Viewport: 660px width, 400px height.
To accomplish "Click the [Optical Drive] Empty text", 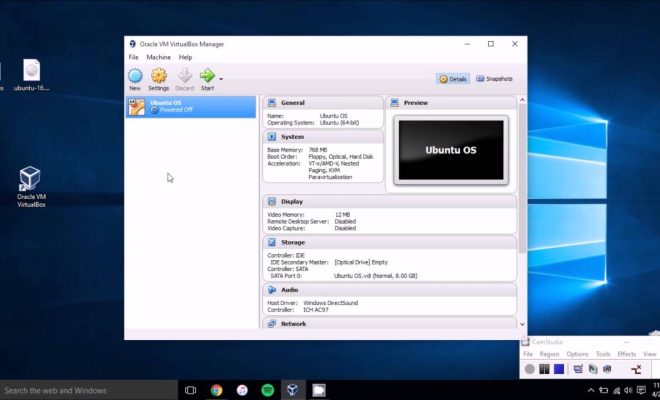I will coord(361,262).
